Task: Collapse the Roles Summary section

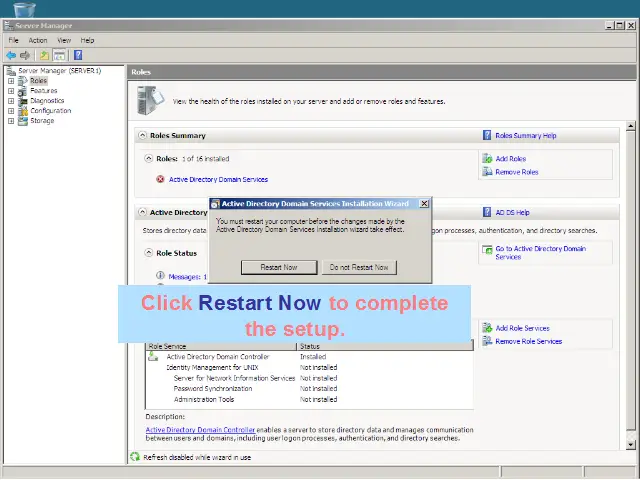Action: [142, 135]
